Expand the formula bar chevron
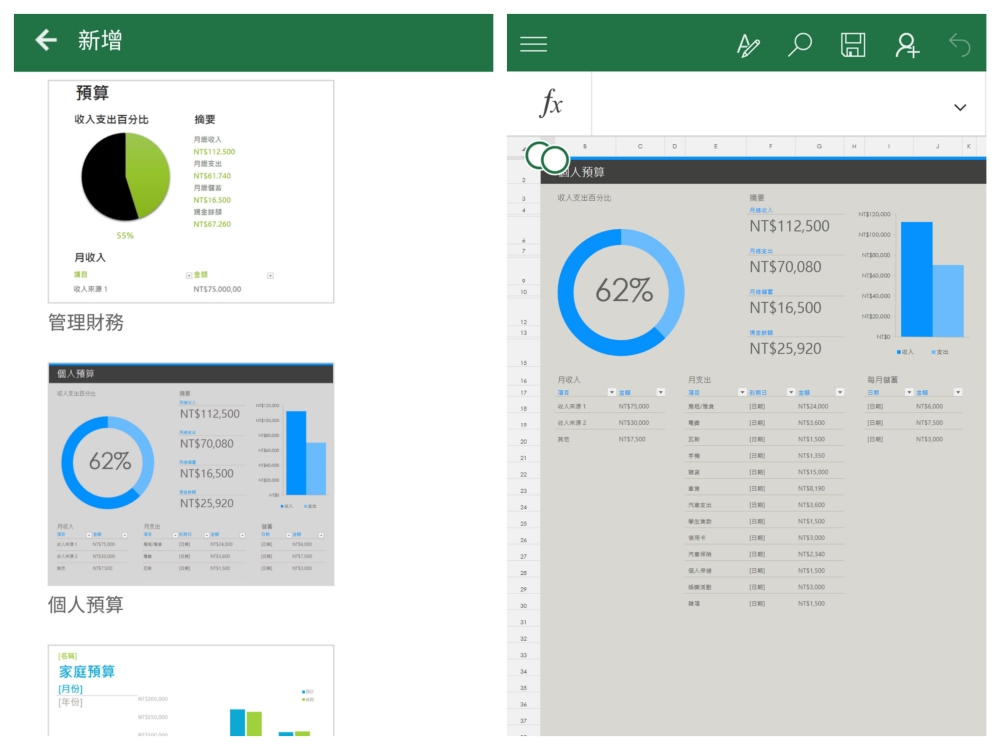This screenshot has height=750, width=1000. 961,107
